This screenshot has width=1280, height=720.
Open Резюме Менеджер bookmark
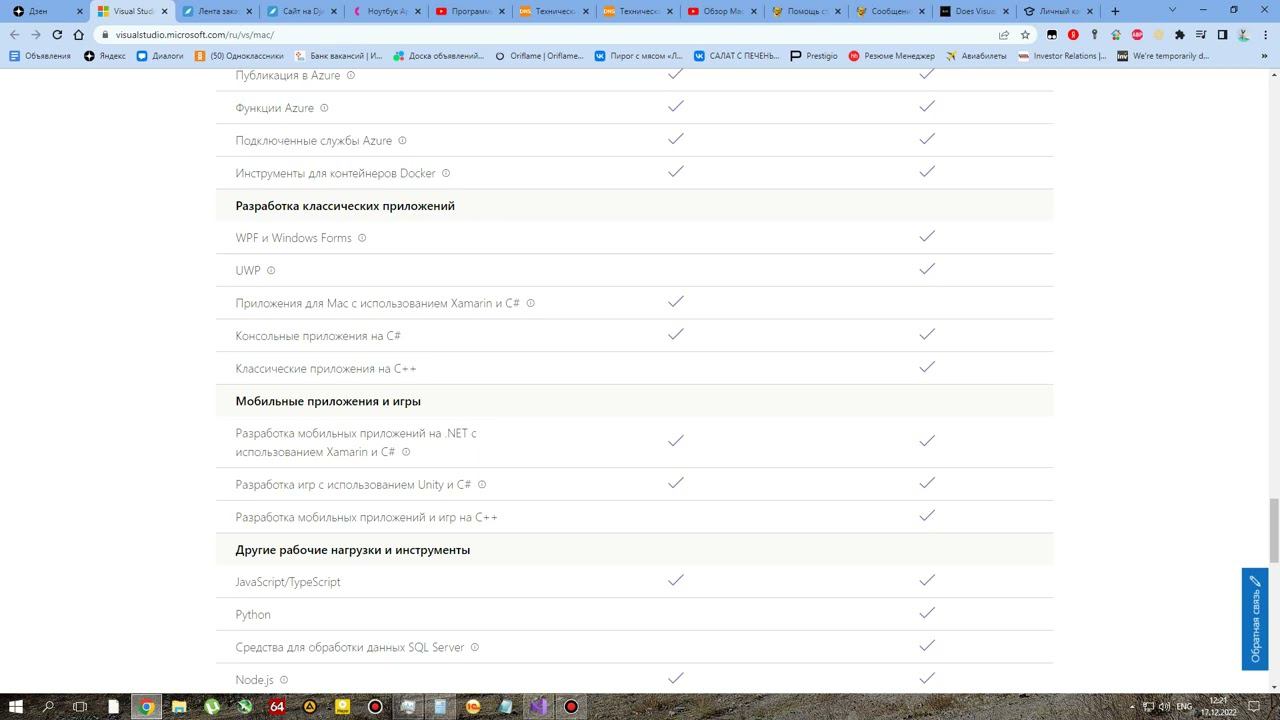coord(892,56)
